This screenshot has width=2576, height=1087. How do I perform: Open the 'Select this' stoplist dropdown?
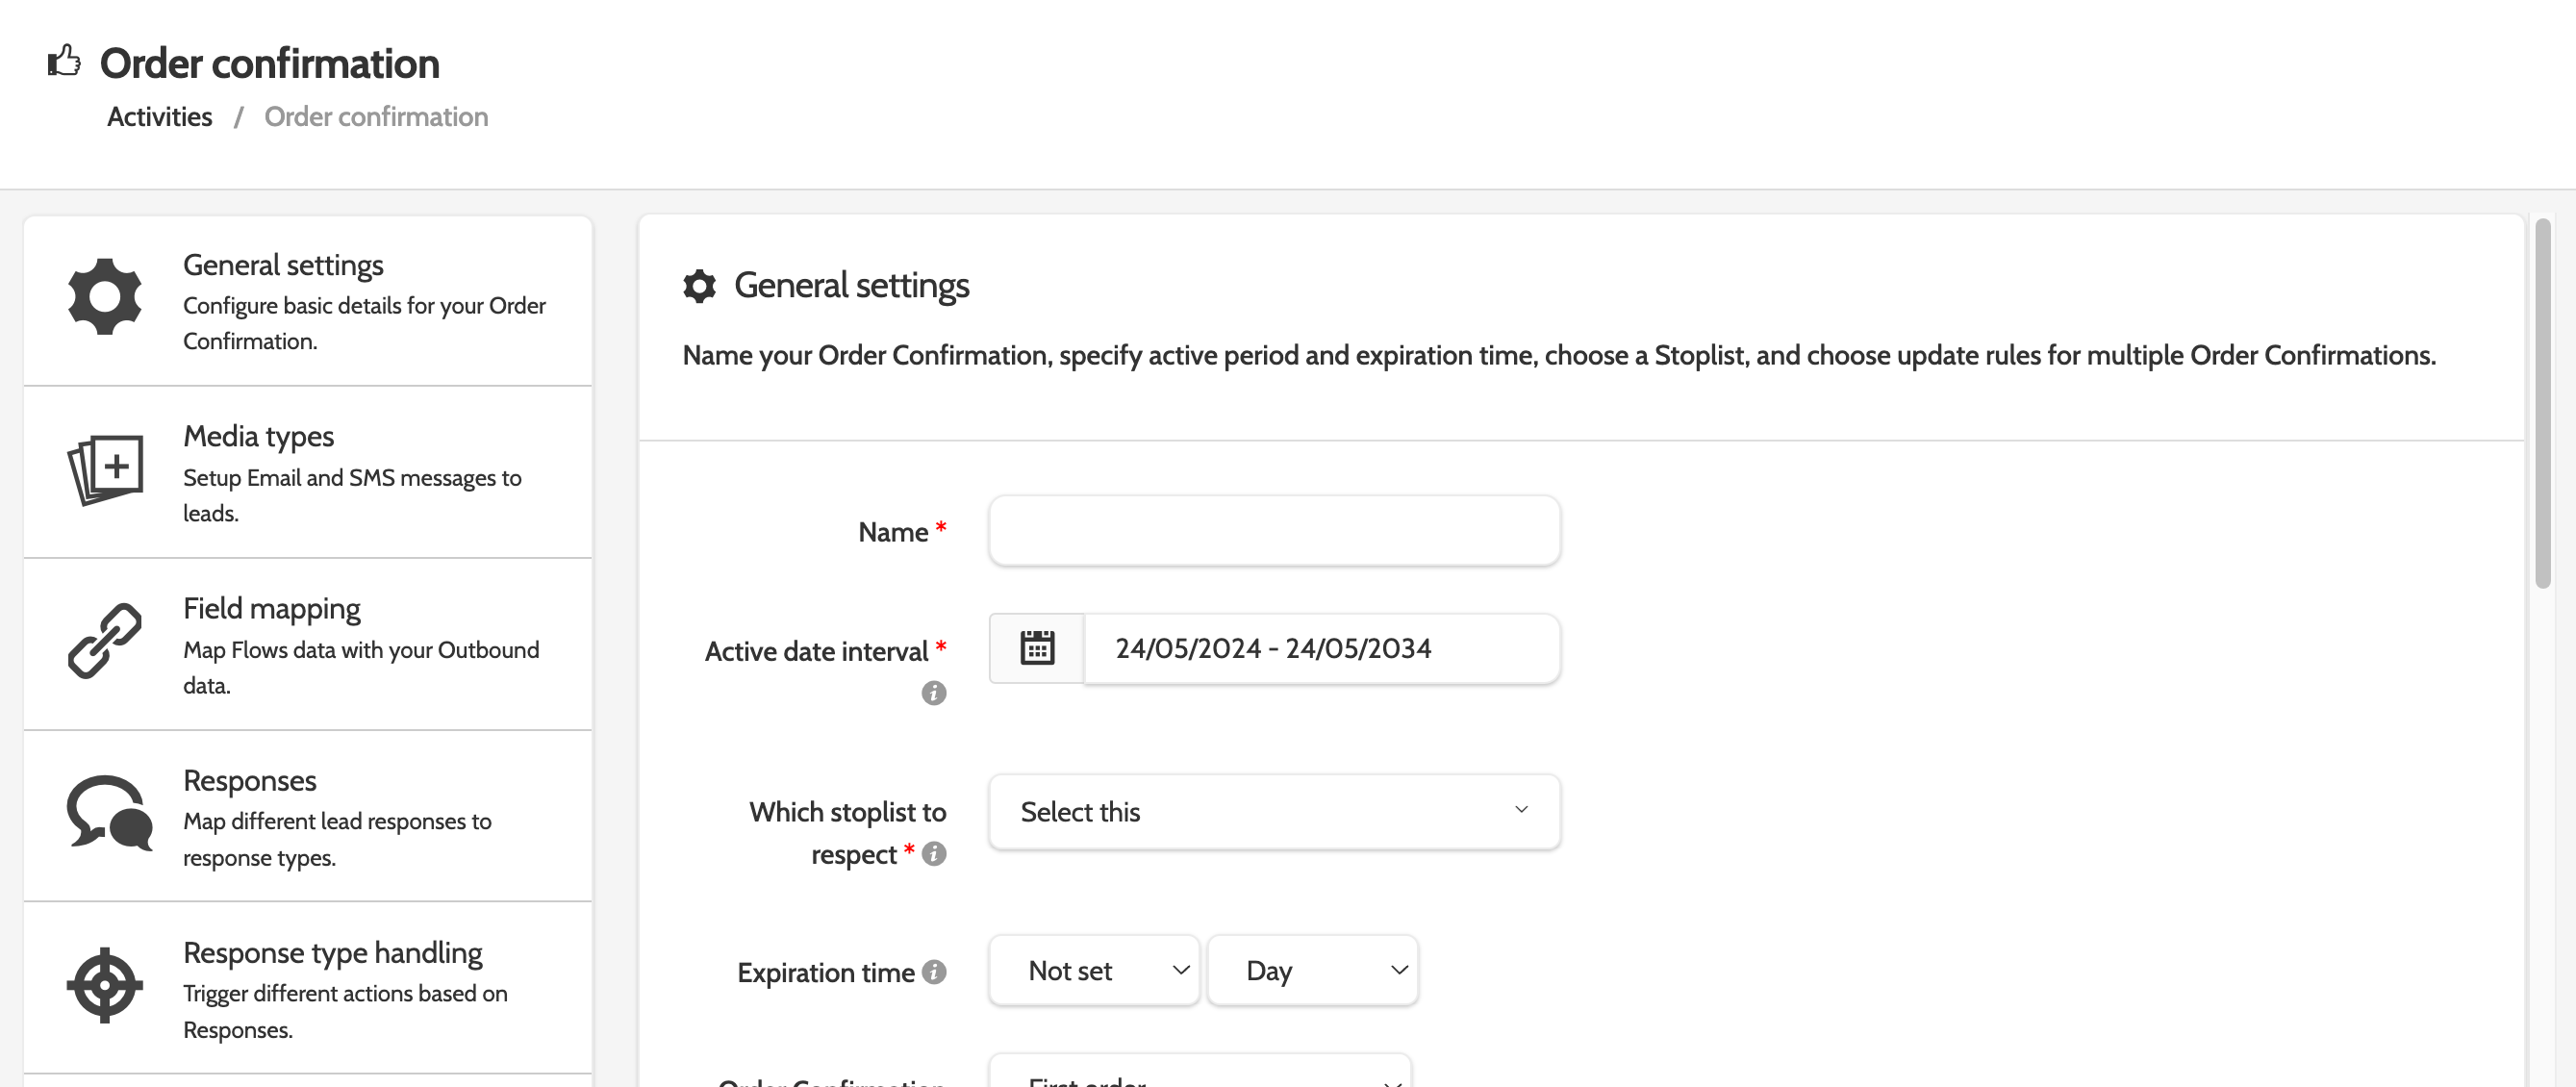pos(1273,811)
